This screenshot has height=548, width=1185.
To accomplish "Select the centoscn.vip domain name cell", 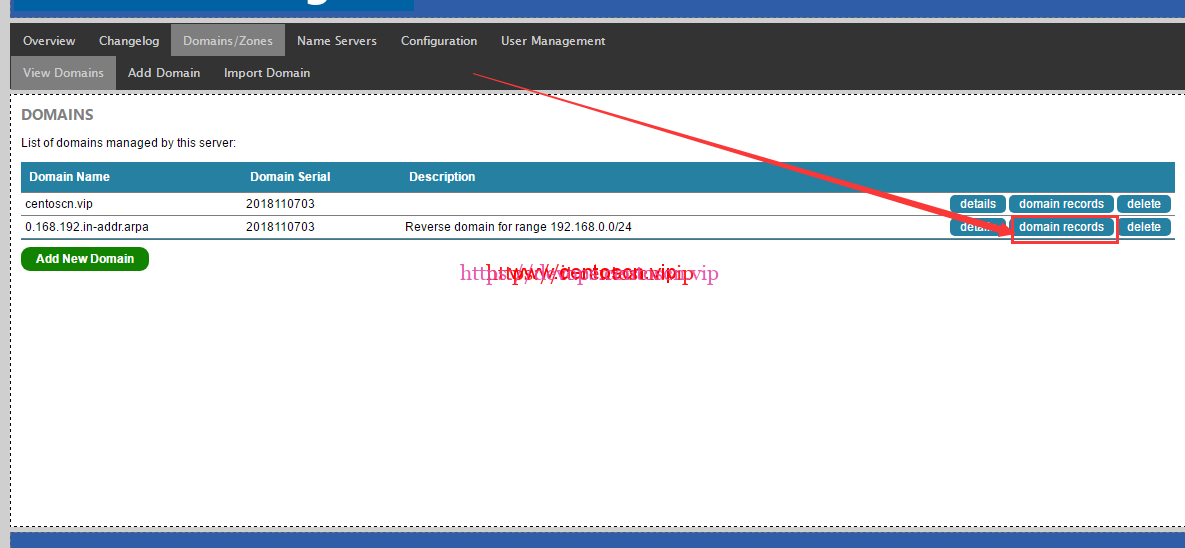I will click(59, 204).
